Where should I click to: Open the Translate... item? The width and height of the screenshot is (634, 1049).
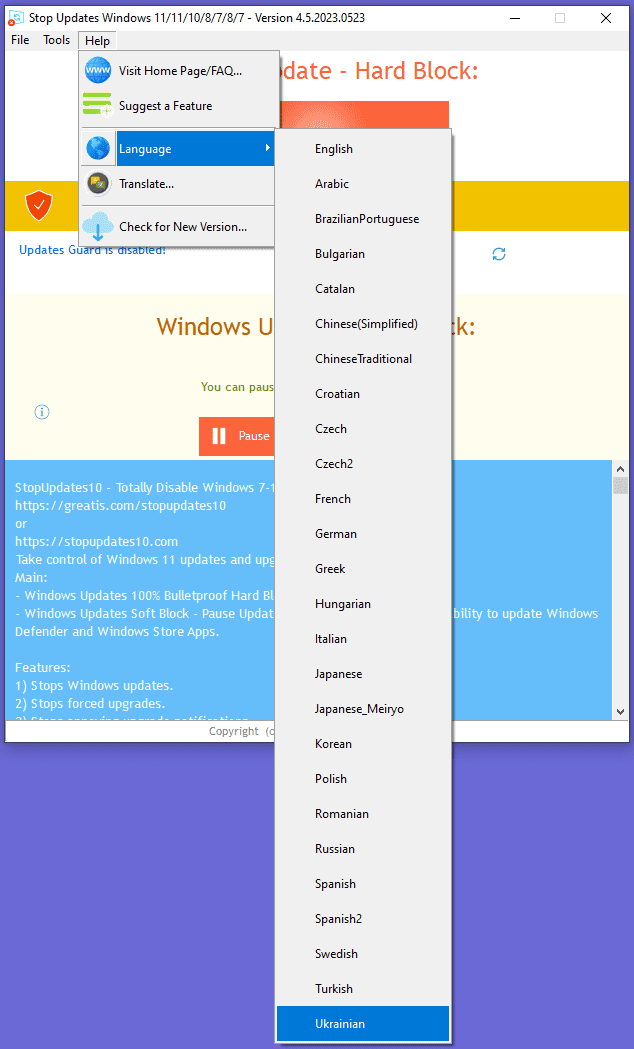tap(179, 183)
